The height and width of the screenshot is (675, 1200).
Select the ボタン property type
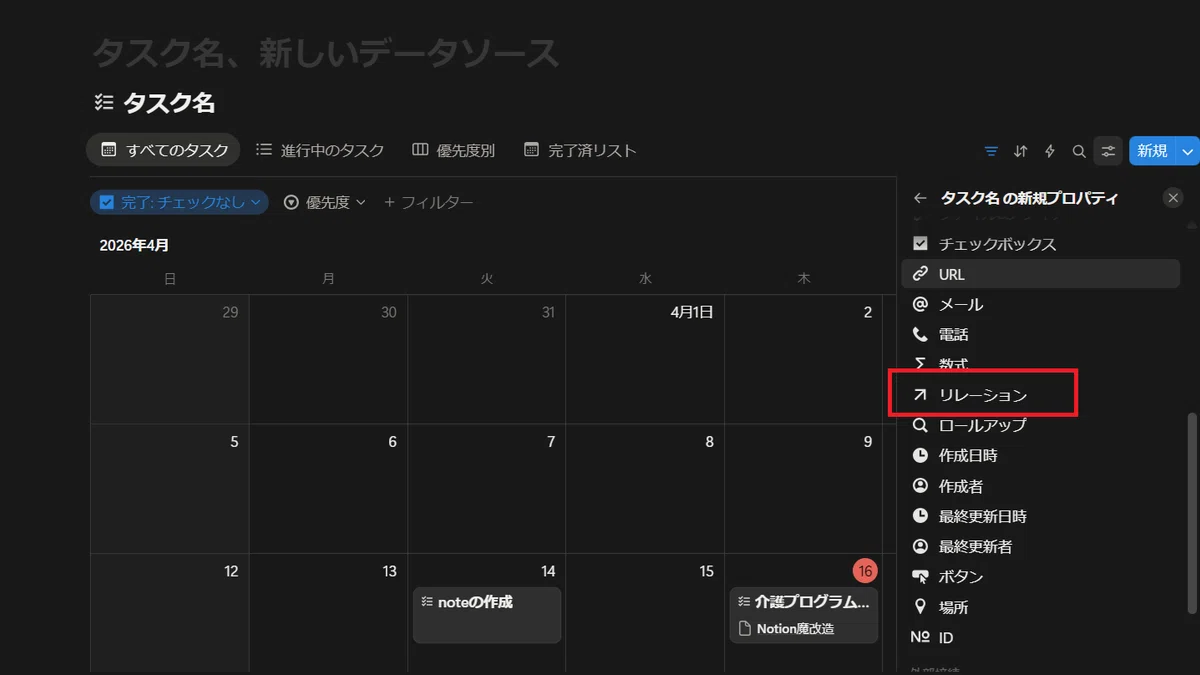pos(1040,577)
